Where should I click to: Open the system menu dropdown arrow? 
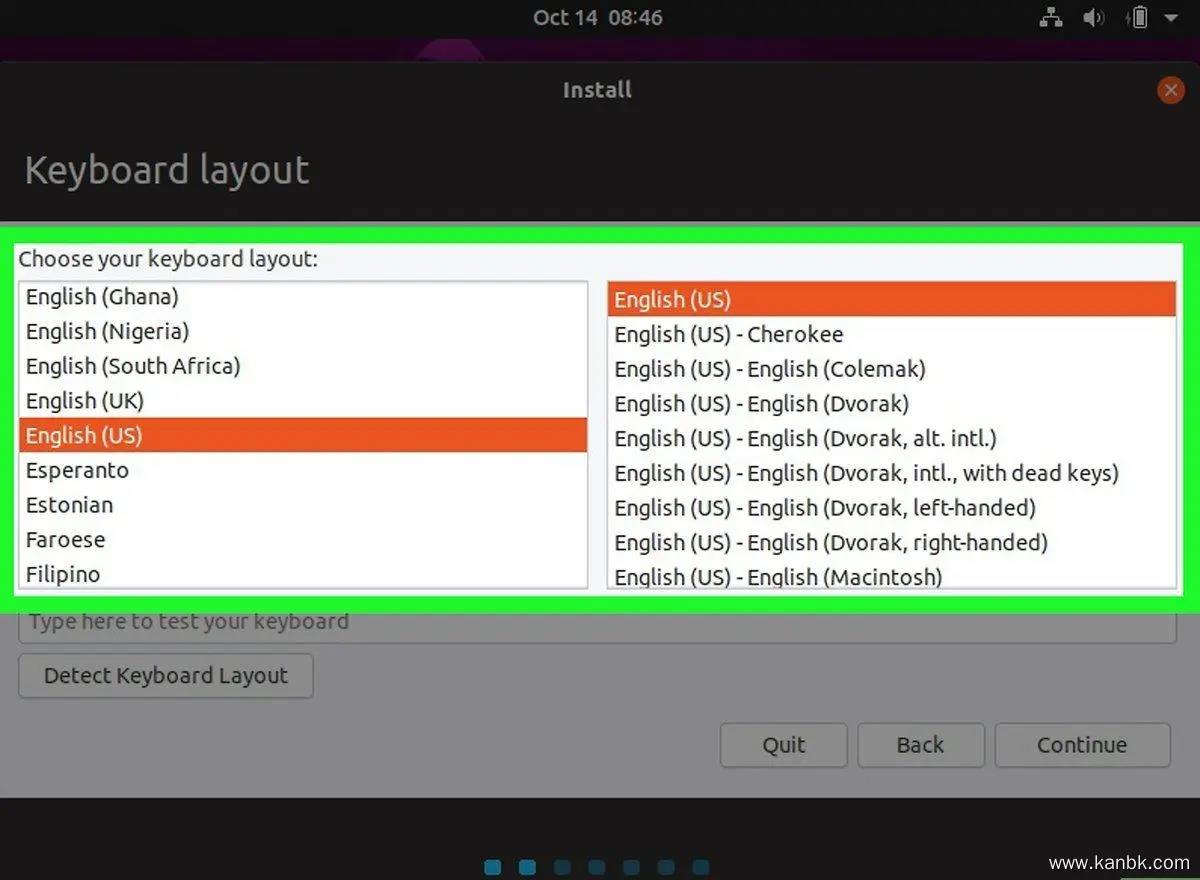pos(1171,18)
